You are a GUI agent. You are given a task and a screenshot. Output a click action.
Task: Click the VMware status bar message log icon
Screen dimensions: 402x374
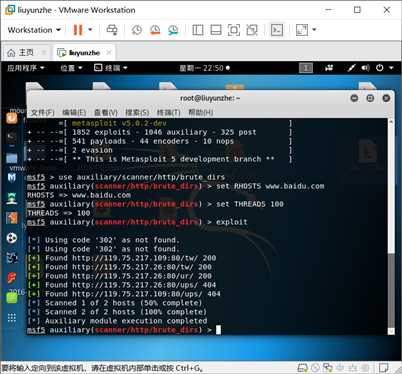(x=384, y=368)
